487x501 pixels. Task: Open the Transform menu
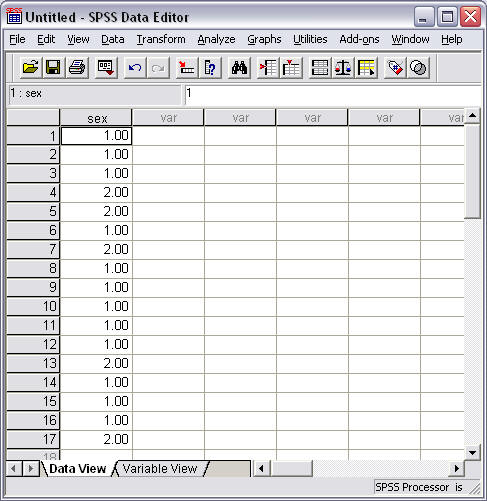pyautogui.click(x=161, y=39)
